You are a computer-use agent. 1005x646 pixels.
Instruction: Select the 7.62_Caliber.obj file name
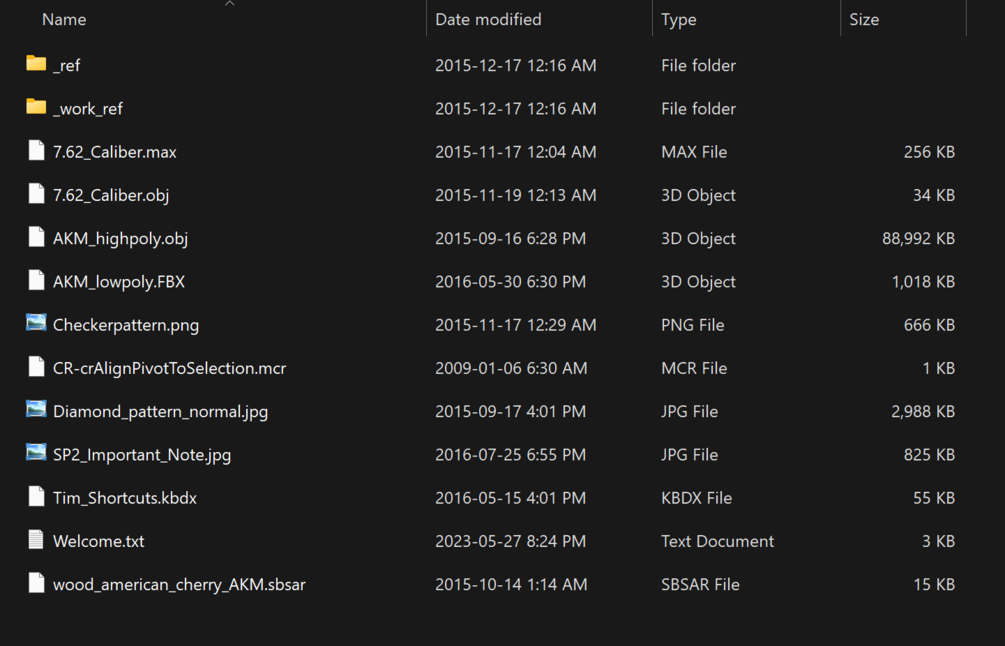pyautogui.click(x=111, y=195)
